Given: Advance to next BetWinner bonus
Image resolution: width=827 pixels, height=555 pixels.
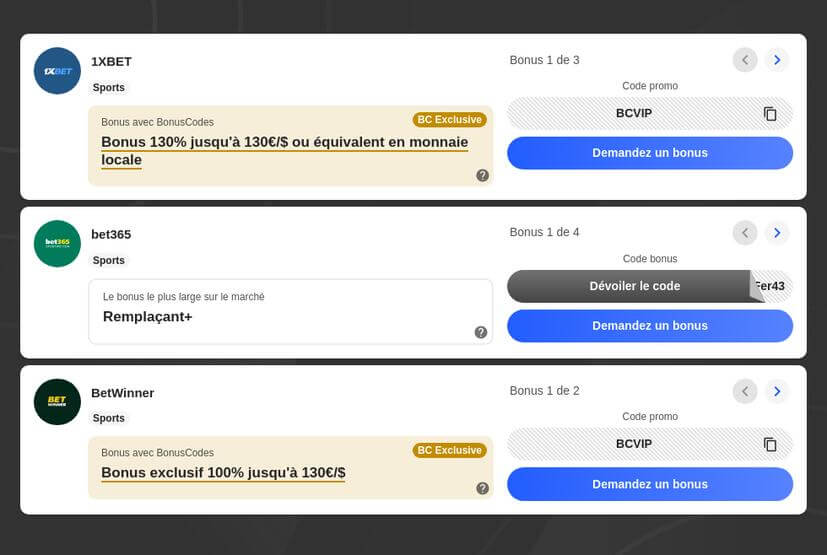Looking at the screenshot, I should point(777,391).
